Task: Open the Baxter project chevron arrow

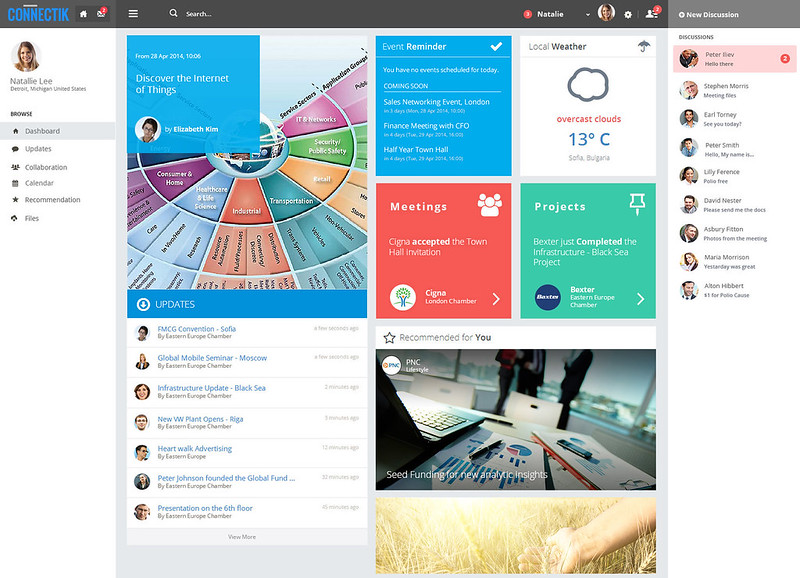Action: [641, 298]
